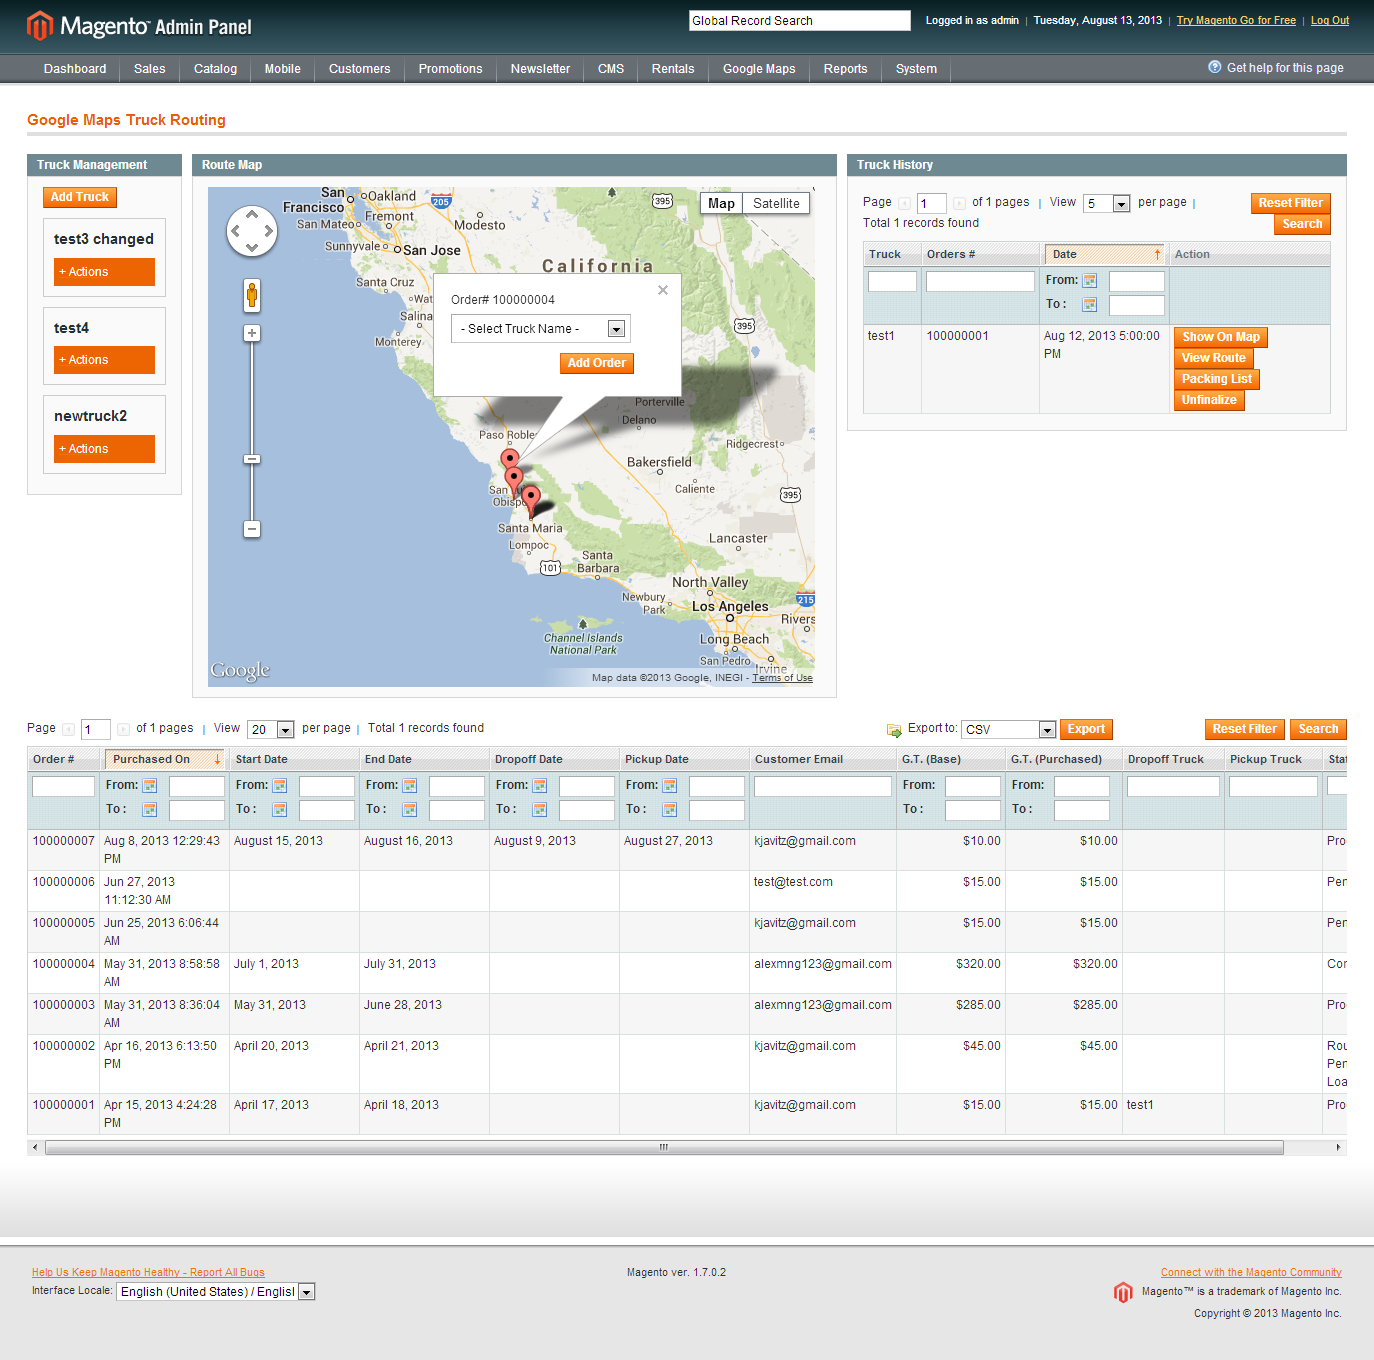
Task: Click the Order # filter field in orders grid
Action: point(63,787)
